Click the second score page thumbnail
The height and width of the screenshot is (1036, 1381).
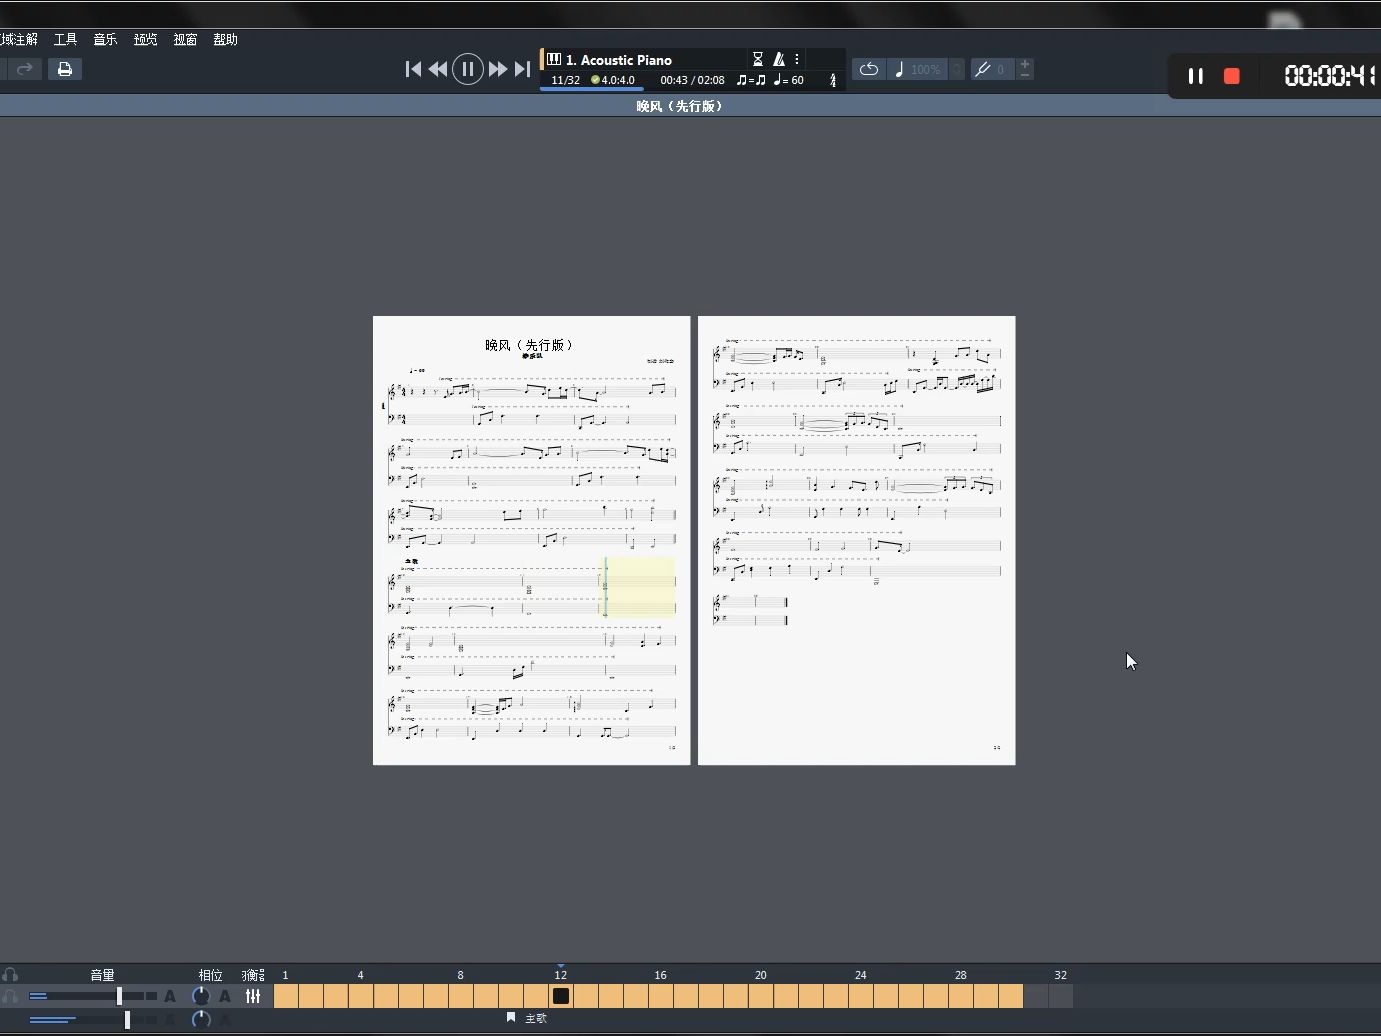pos(856,540)
